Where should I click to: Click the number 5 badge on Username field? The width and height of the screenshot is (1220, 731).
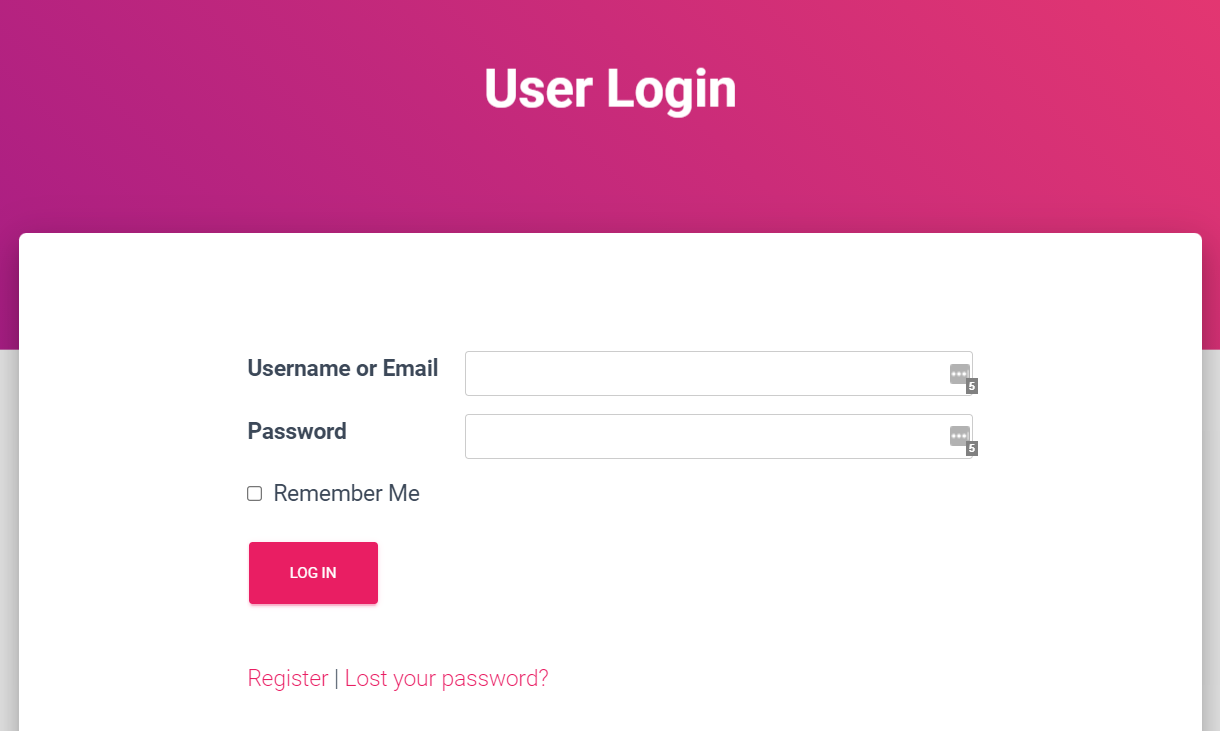coord(972,387)
